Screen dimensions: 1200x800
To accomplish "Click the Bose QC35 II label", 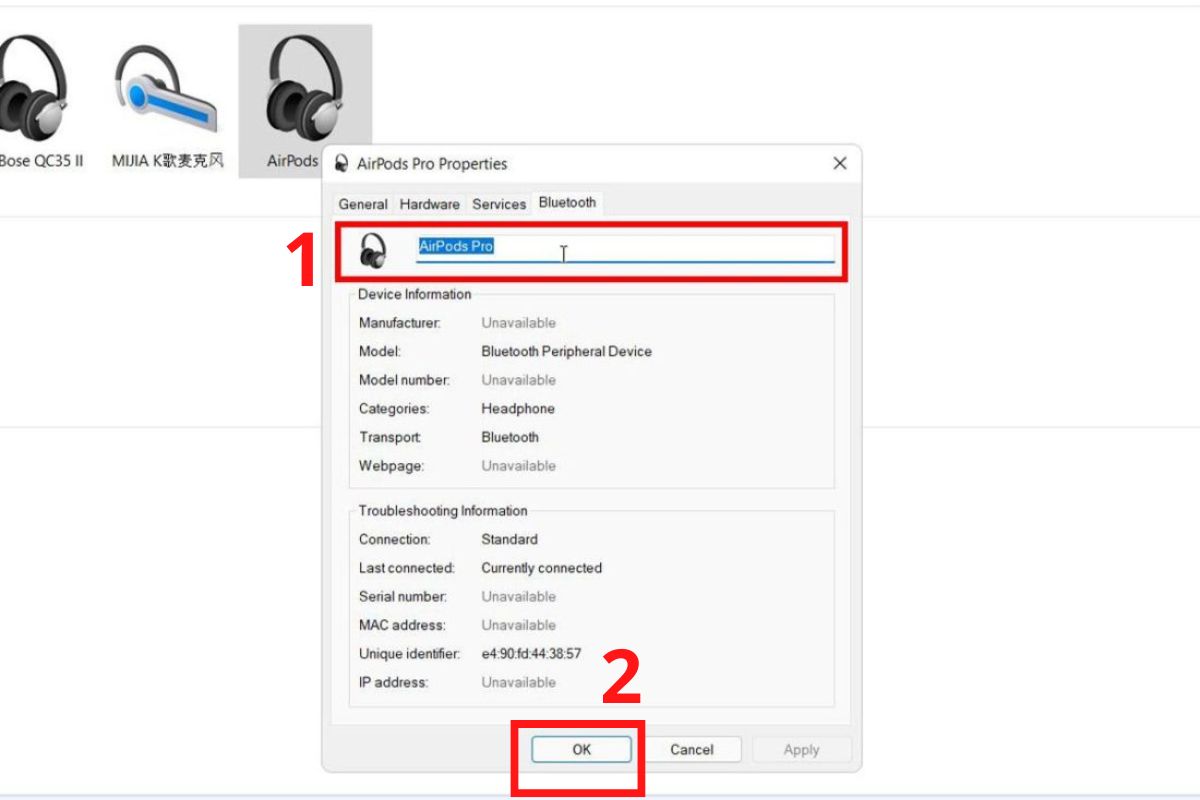I will pos(41,161).
